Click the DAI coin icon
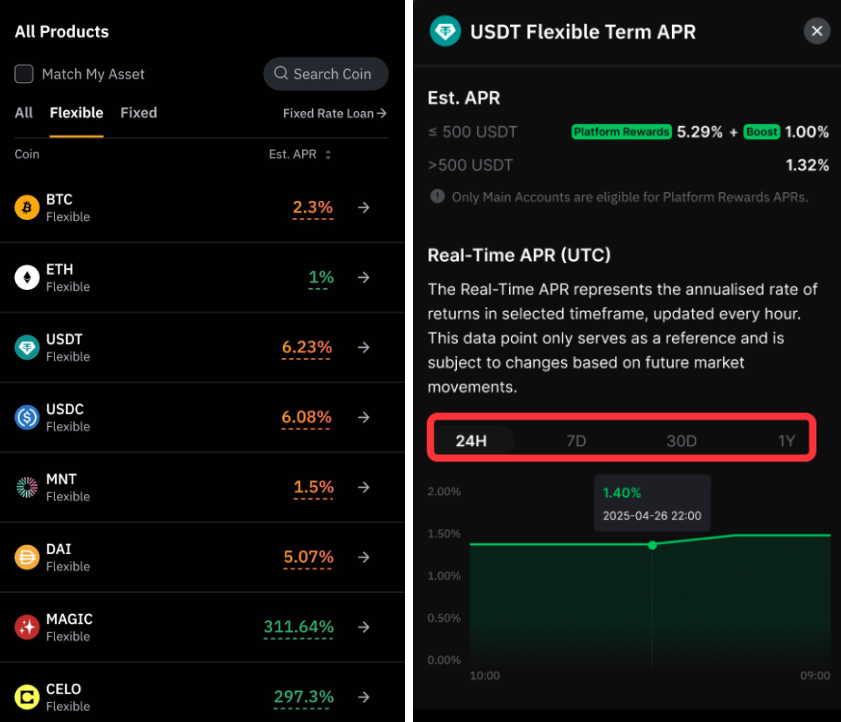This screenshot has height=722, width=841. tap(27, 557)
